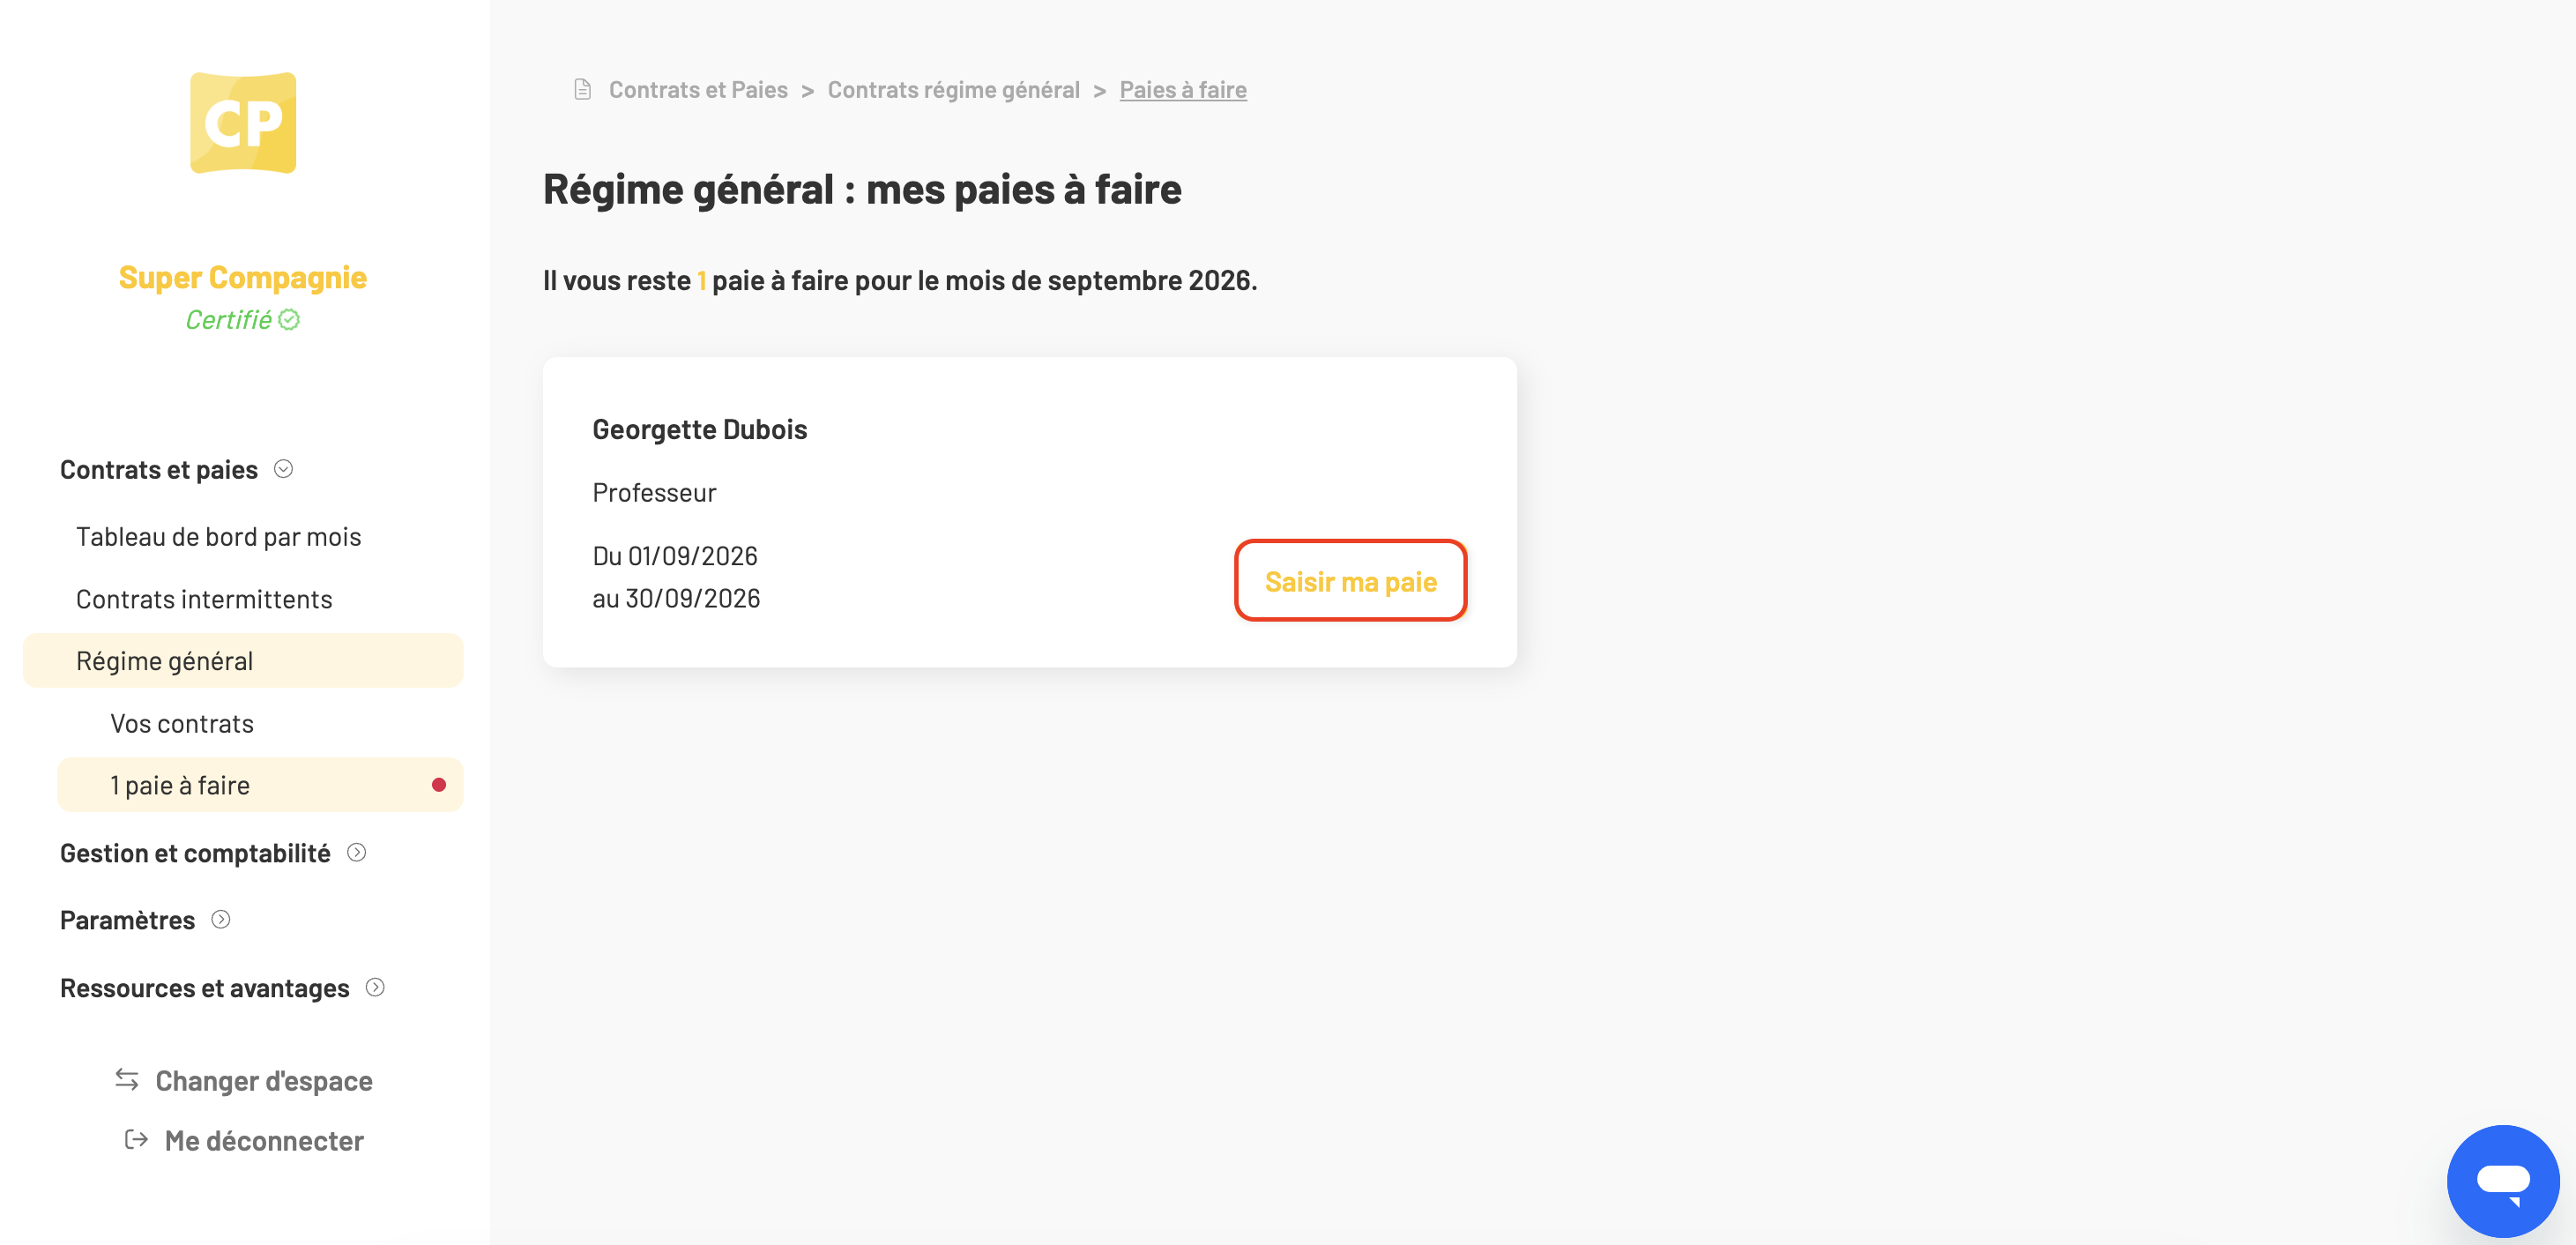Click the green Certifié checkmark badge
2576x1245 pixels.
tap(289, 320)
